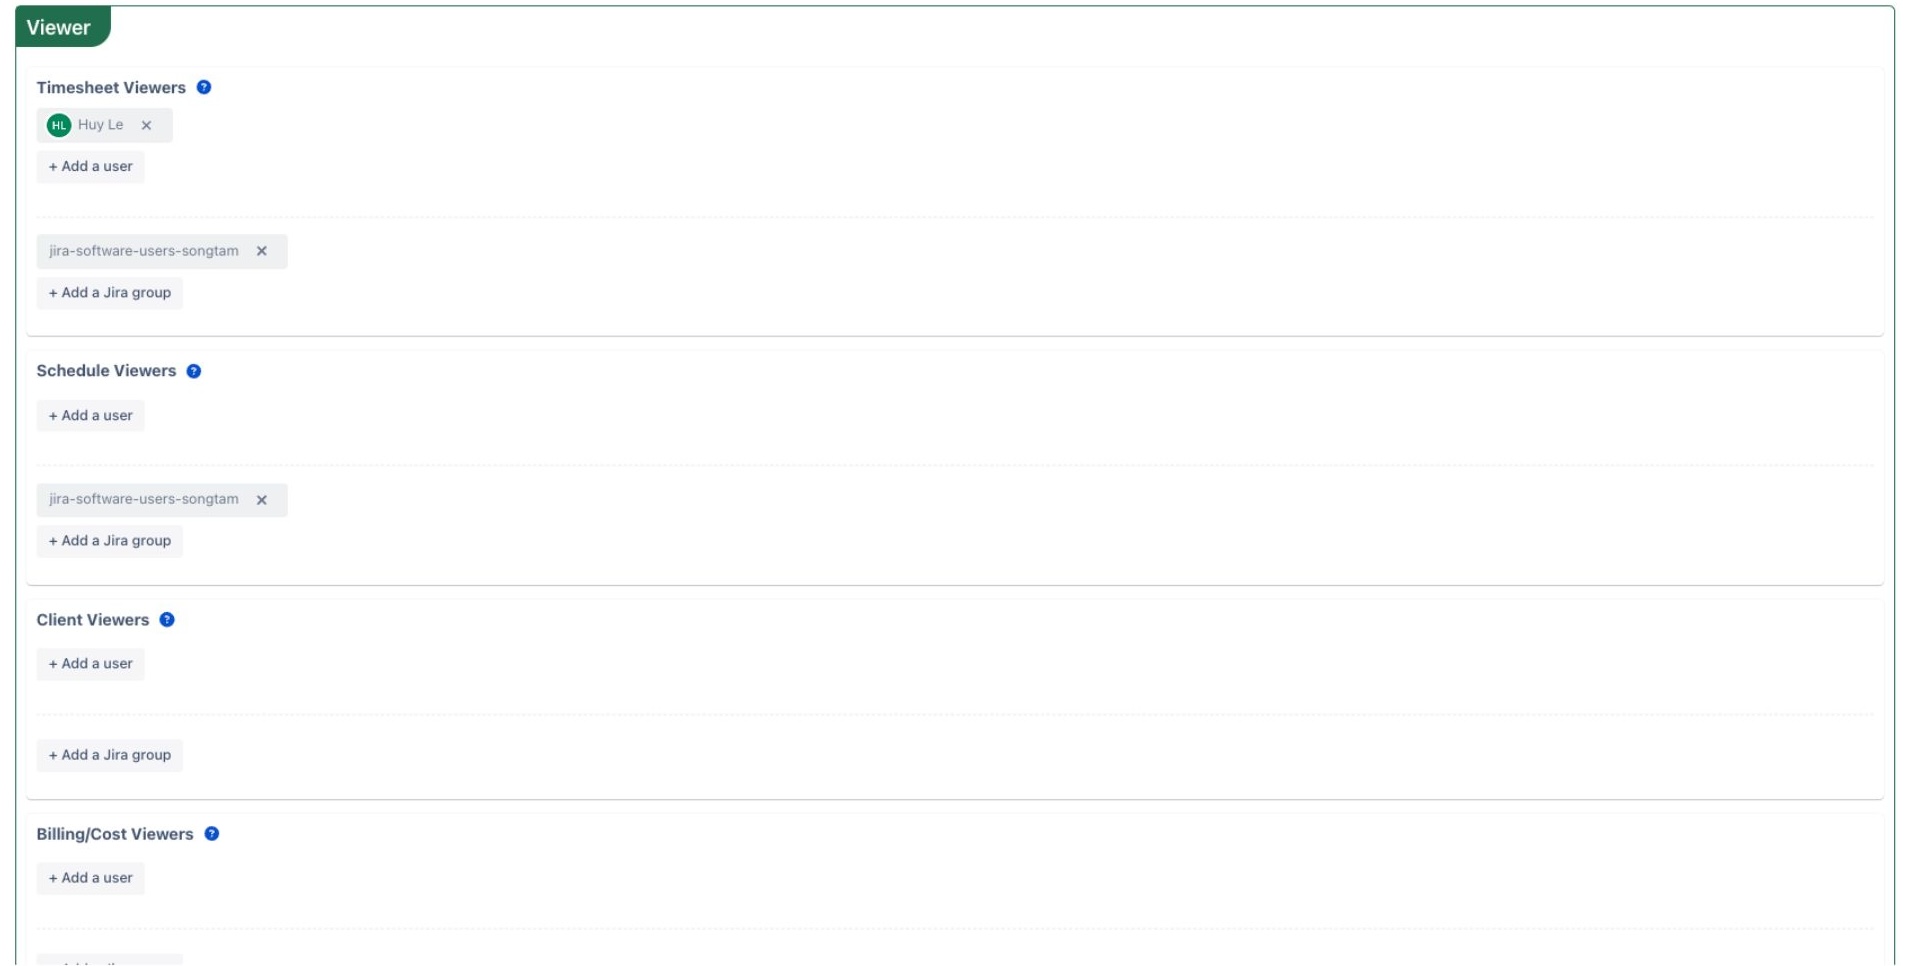Add a Jira group to Timesheet Viewers
Screen dimensions: 1913x966
point(110,293)
